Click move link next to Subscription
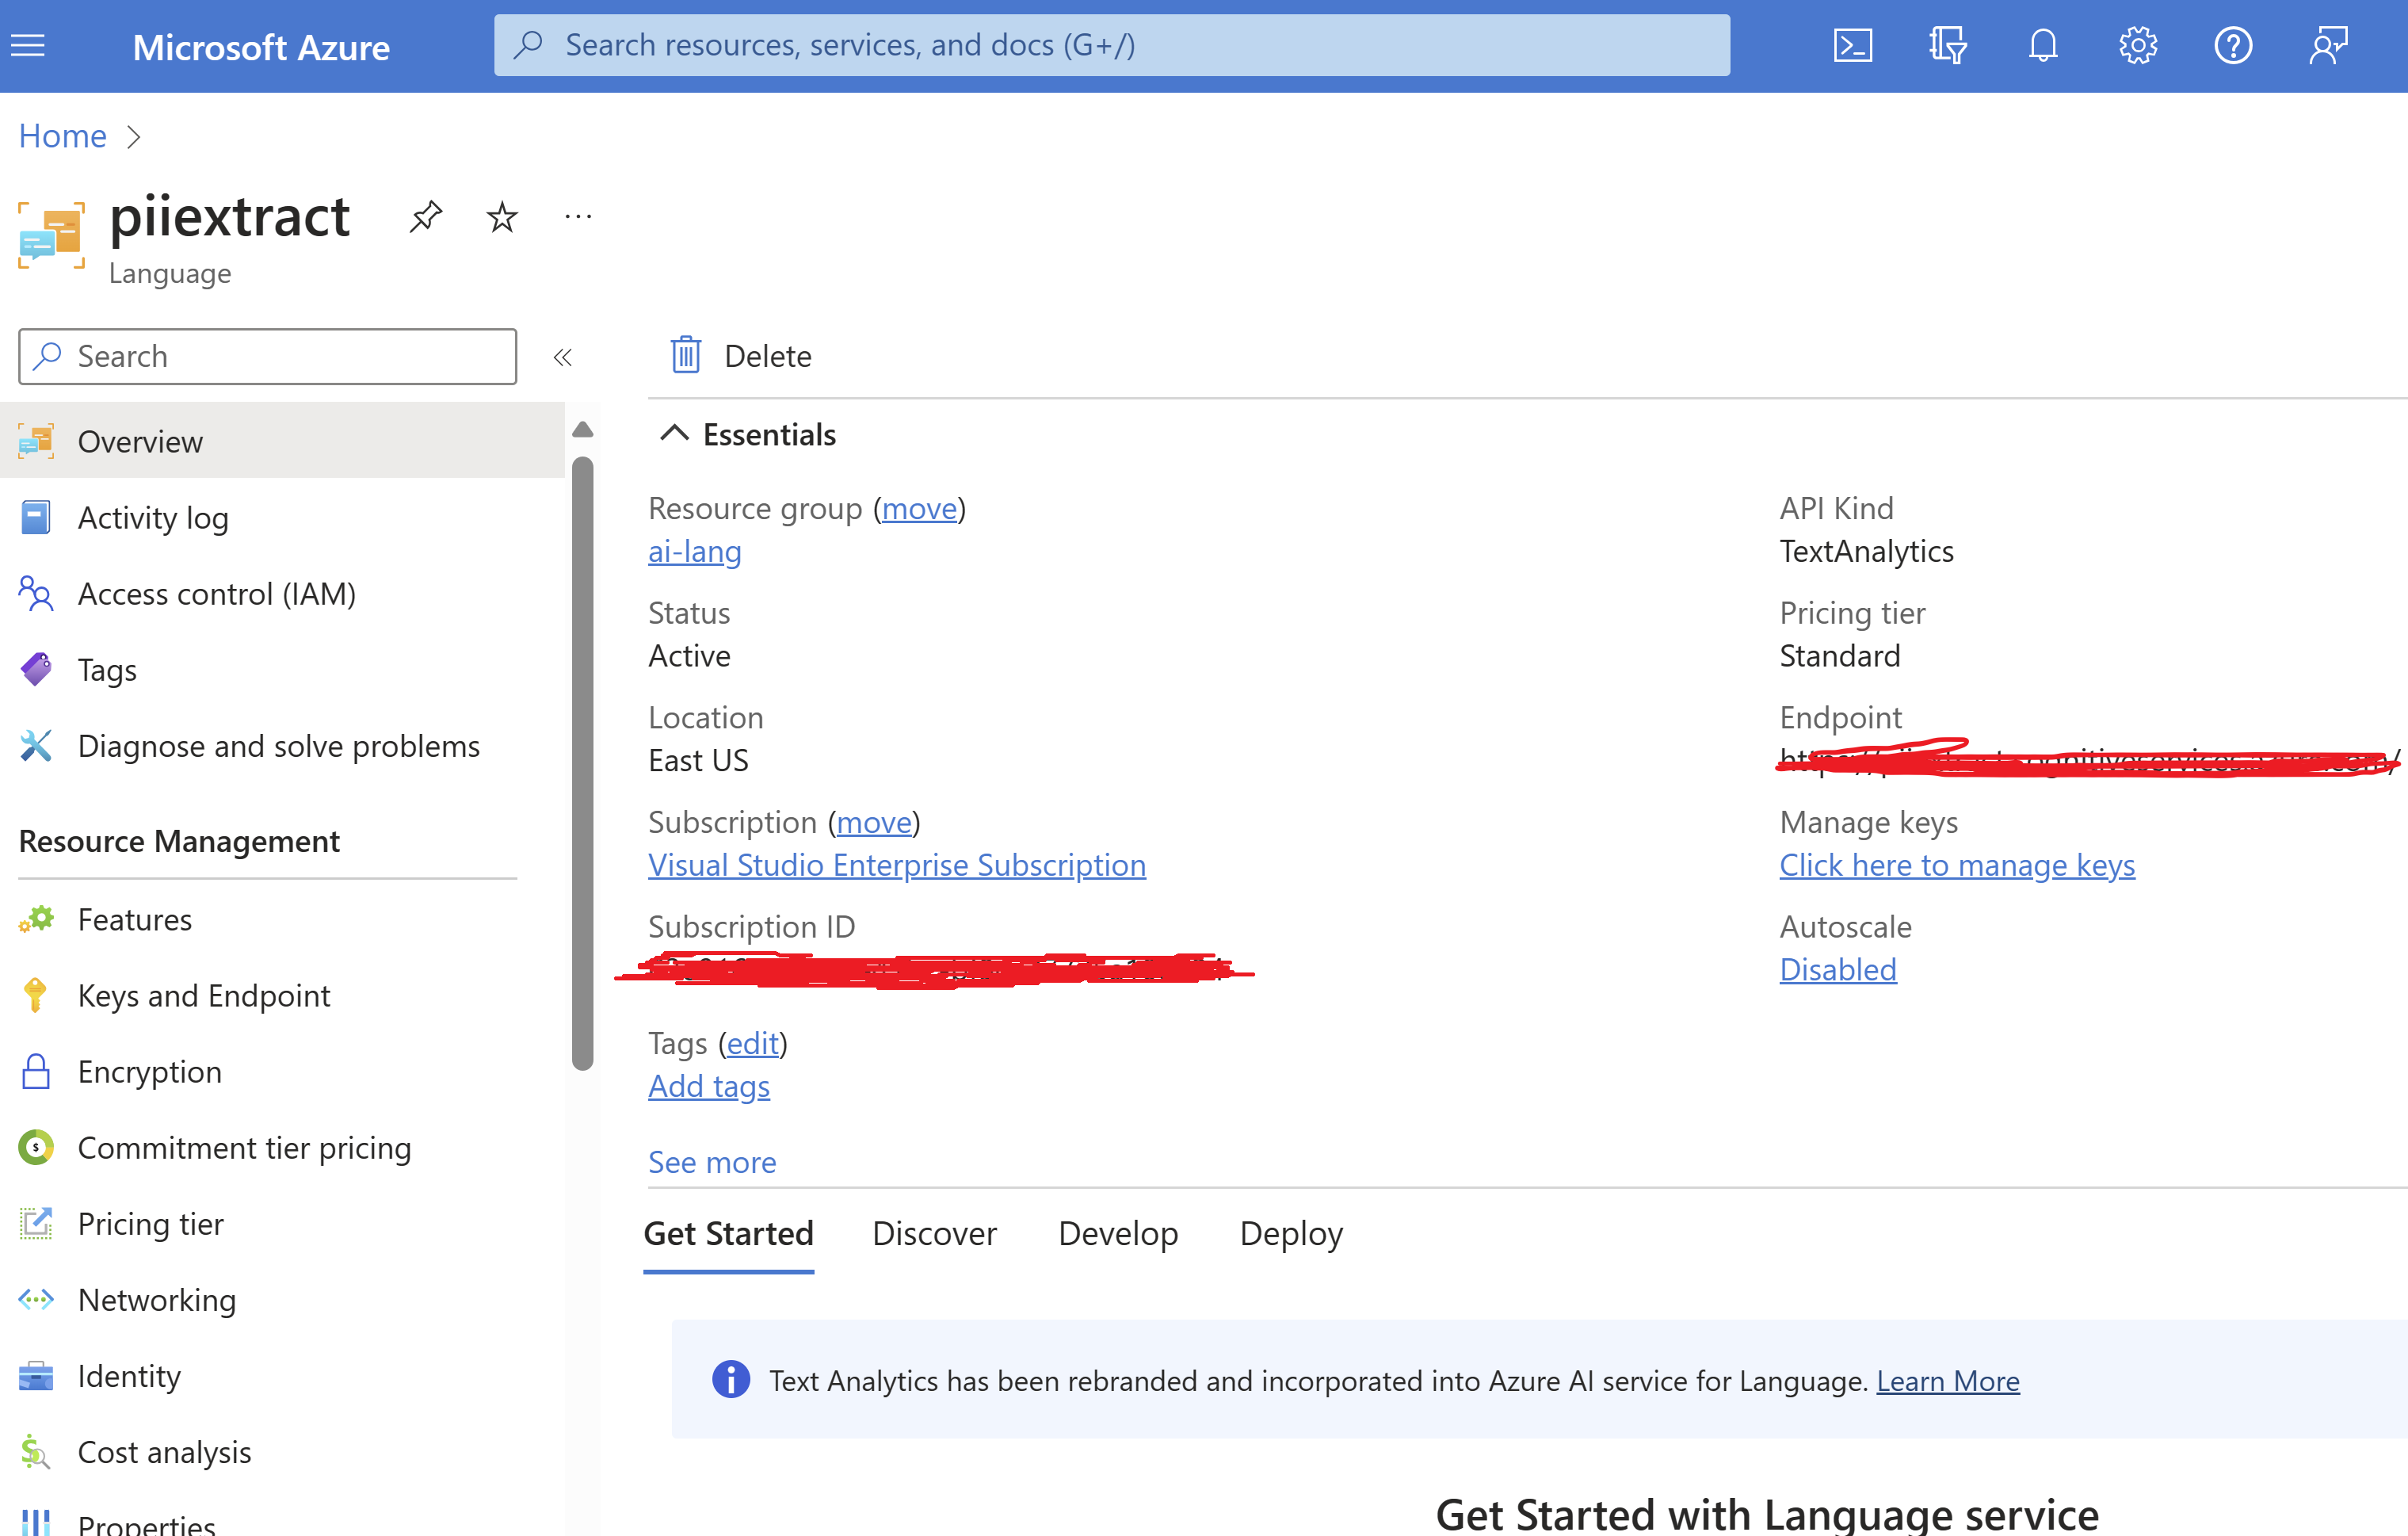The width and height of the screenshot is (2408, 1536). coord(874,822)
